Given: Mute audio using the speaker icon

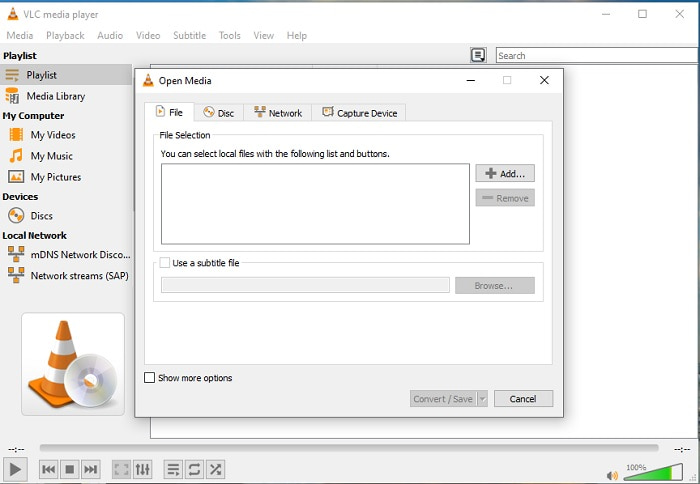Looking at the screenshot, I should click(612, 476).
